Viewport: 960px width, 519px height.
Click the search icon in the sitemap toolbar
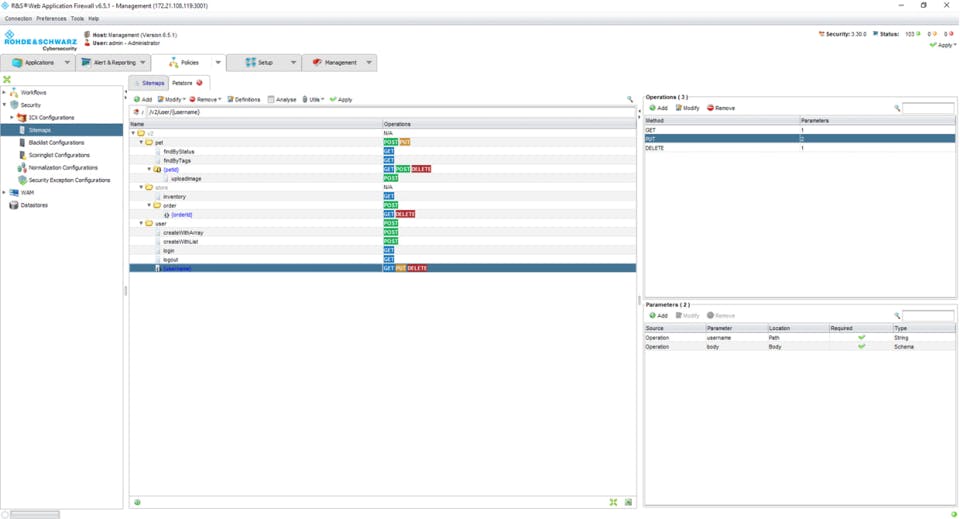(x=629, y=99)
